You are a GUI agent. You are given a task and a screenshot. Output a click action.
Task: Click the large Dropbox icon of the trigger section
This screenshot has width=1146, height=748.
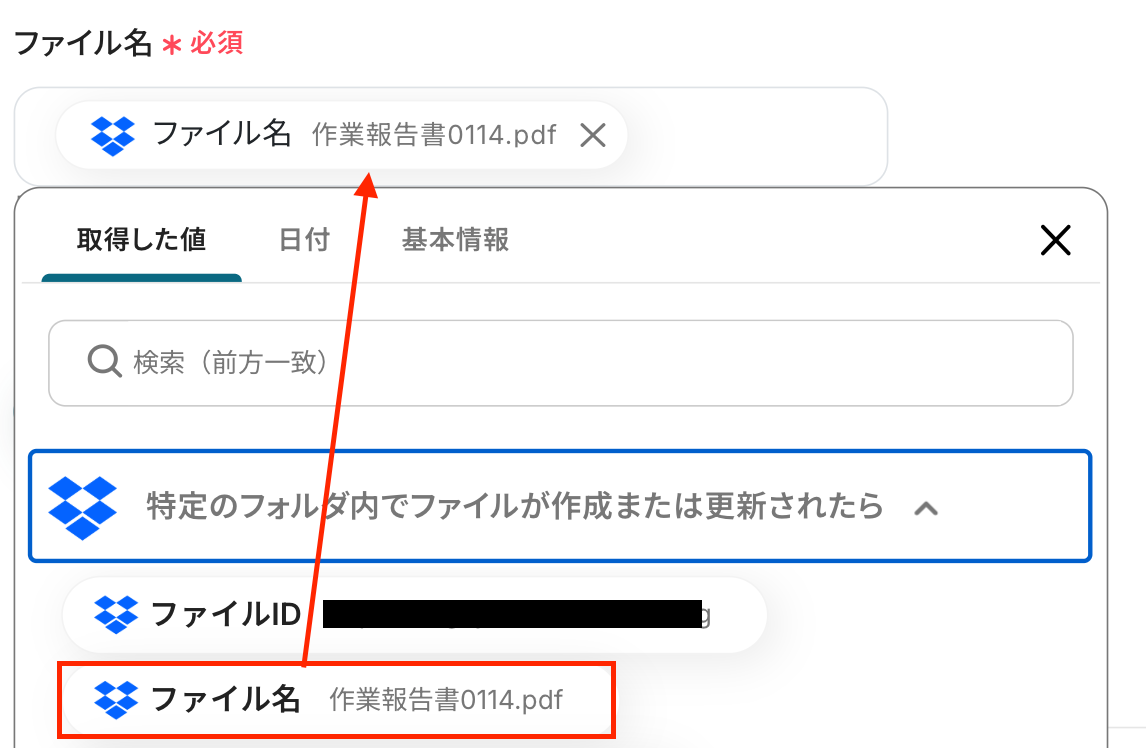[x=83, y=506]
